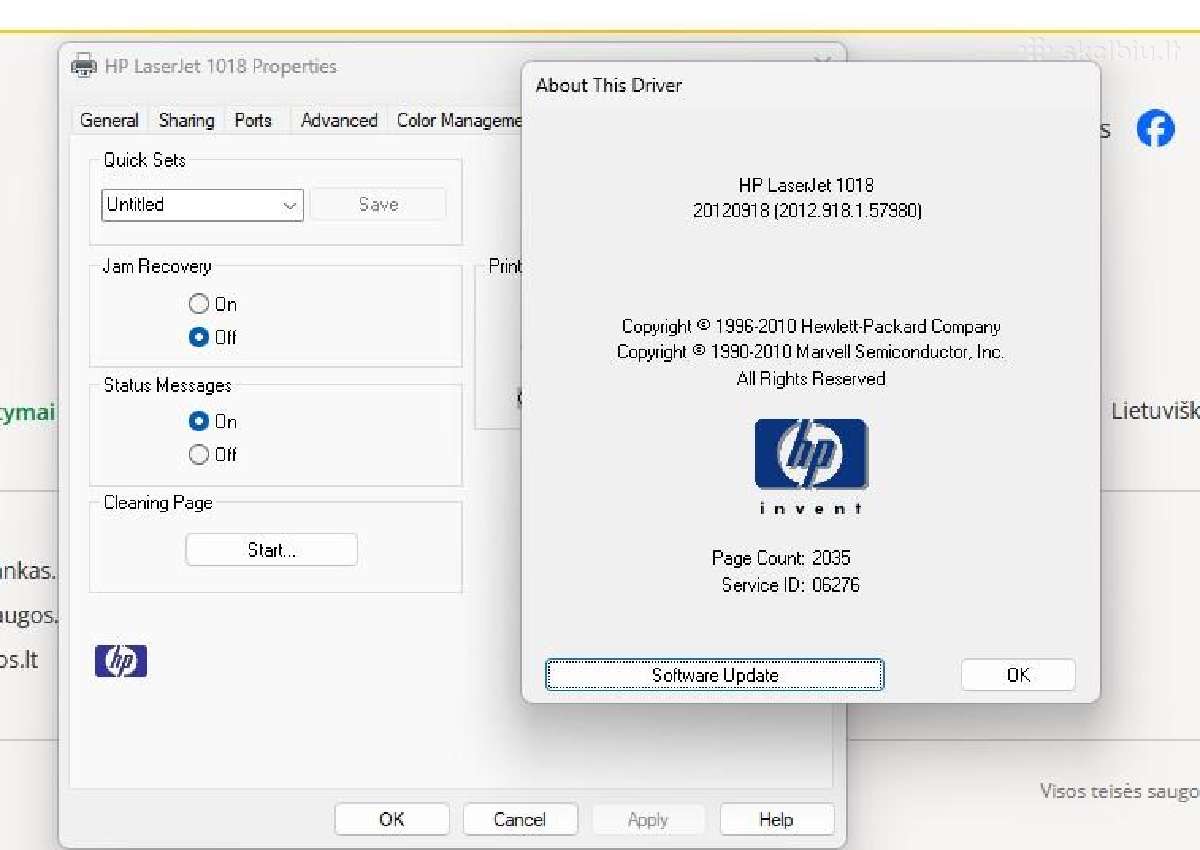The image size is (1200, 850).
Task: Click the HP logo in Properties window
Action: (121, 661)
